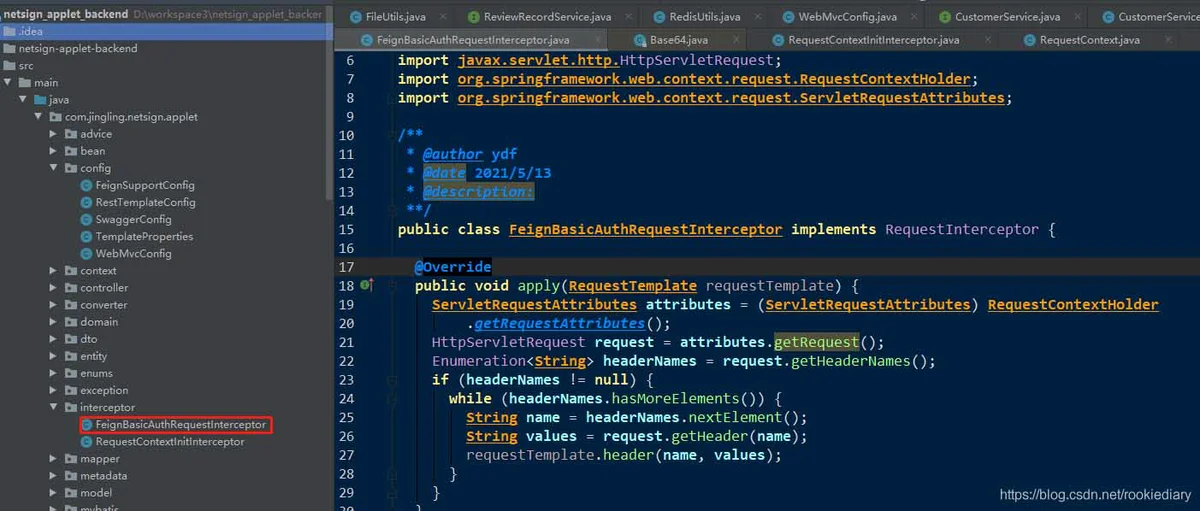Collapse the java folder arrow
The width and height of the screenshot is (1200, 511).
tap(24, 100)
